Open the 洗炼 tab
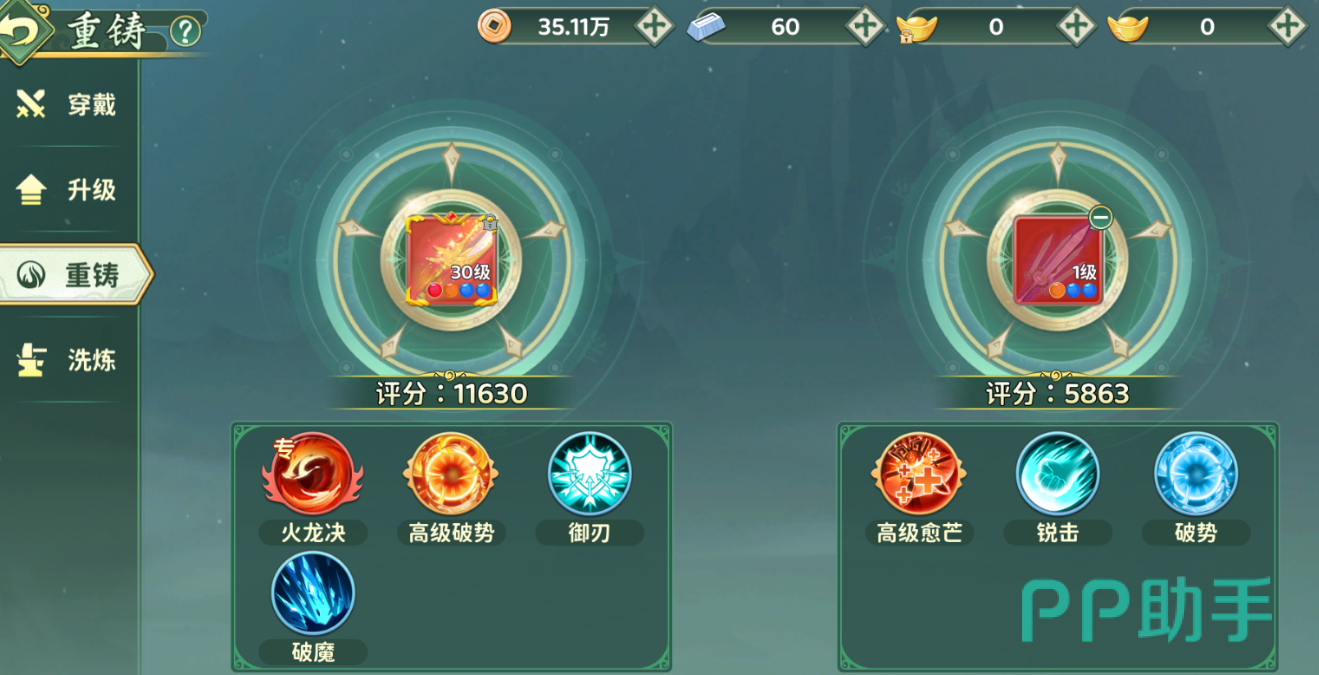 [x=68, y=360]
